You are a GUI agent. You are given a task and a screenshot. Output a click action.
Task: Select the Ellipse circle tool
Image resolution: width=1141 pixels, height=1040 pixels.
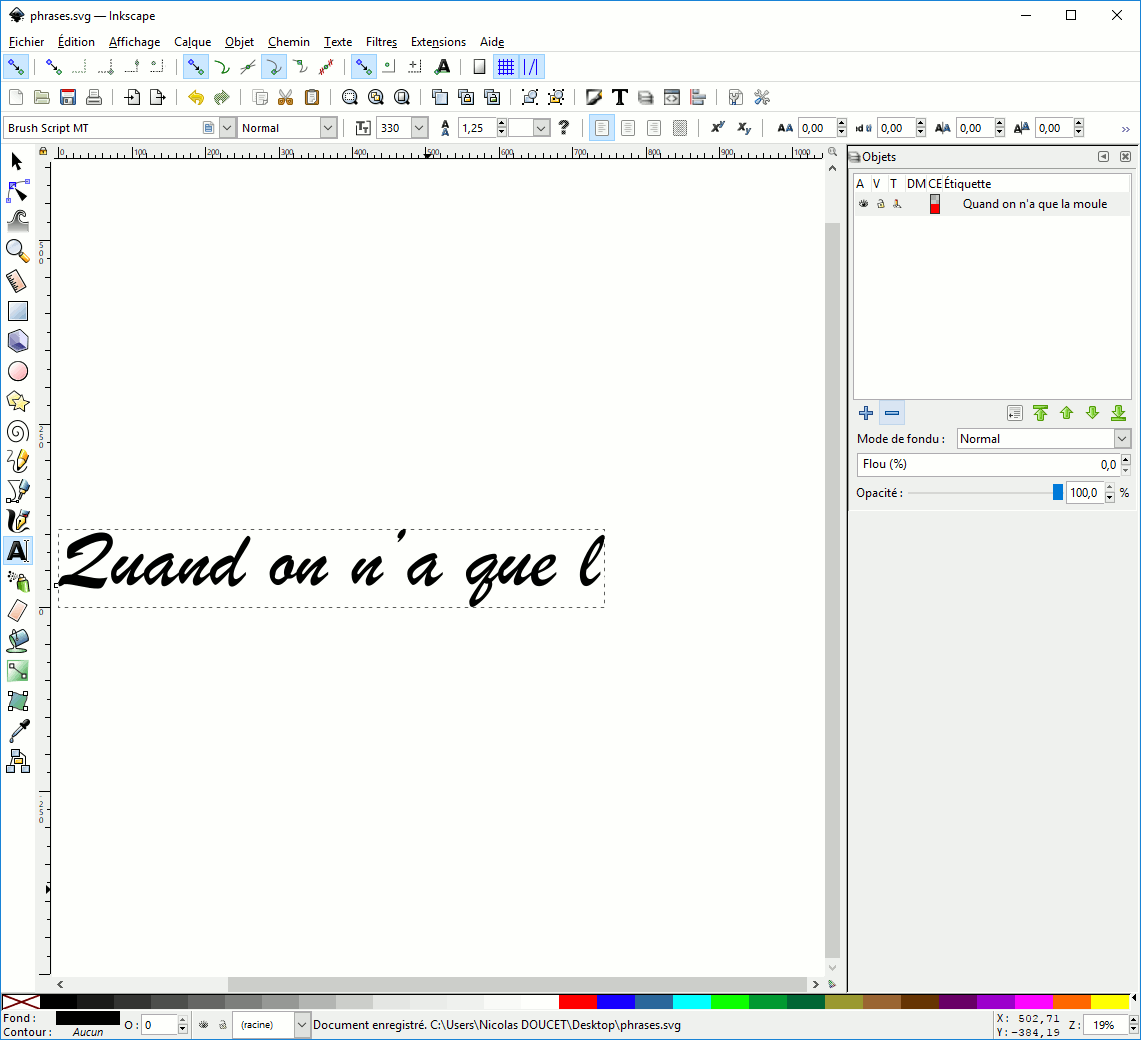tap(17, 371)
